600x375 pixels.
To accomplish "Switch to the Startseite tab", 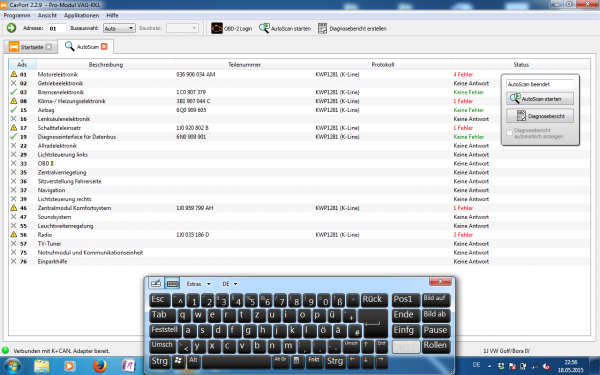I will [x=32, y=47].
